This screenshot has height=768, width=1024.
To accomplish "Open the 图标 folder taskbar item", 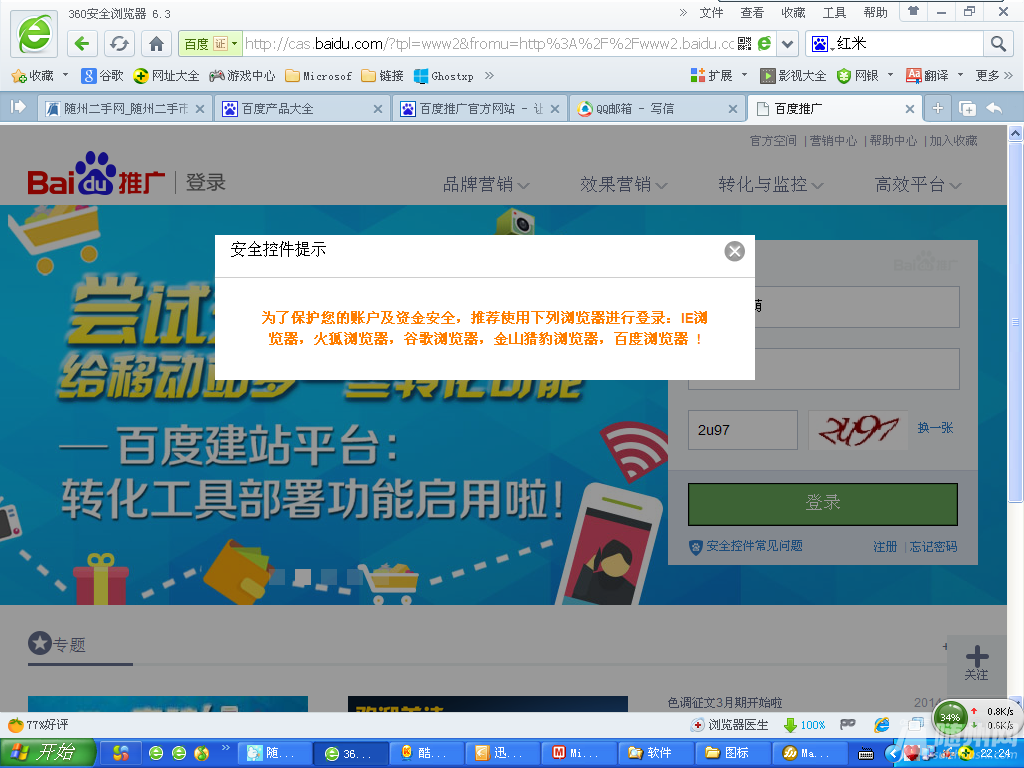I will [x=733, y=753].
